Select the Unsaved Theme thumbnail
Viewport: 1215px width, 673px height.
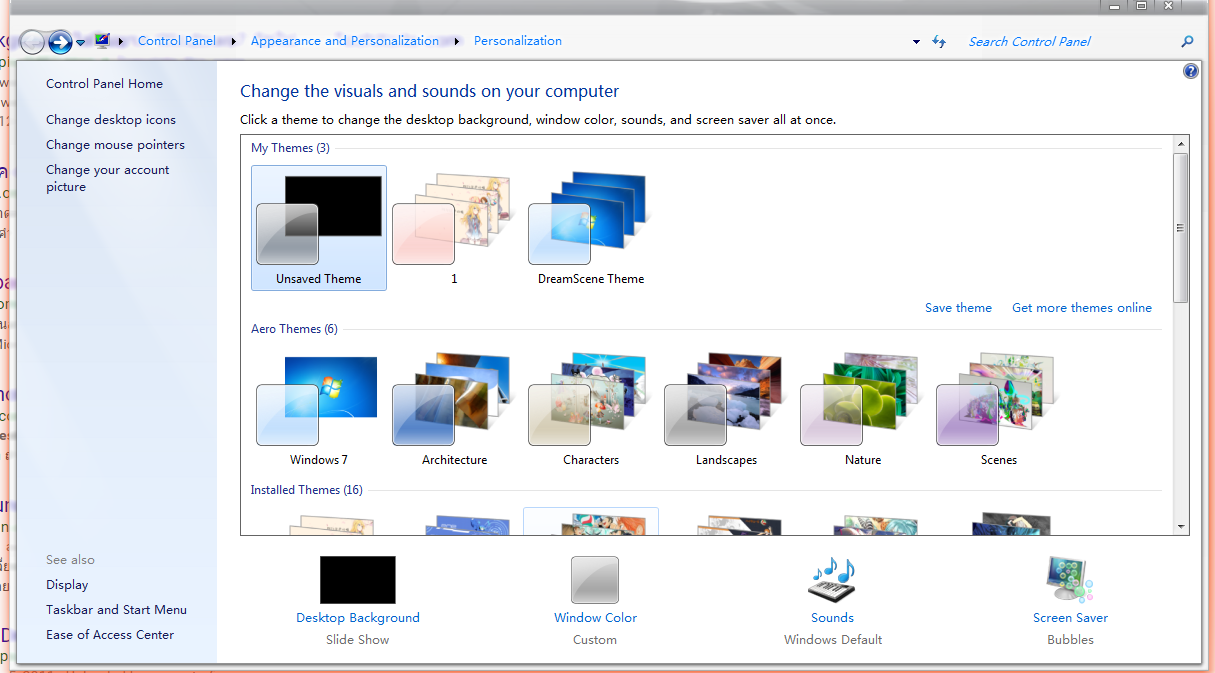[319, 228]
